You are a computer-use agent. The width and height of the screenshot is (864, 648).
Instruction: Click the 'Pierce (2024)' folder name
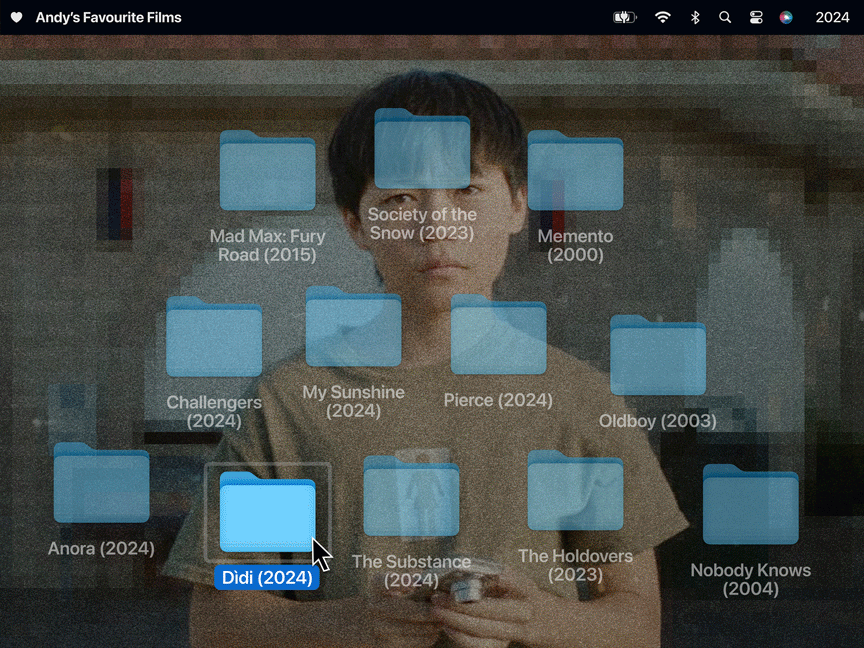click(x=498, y=400)
